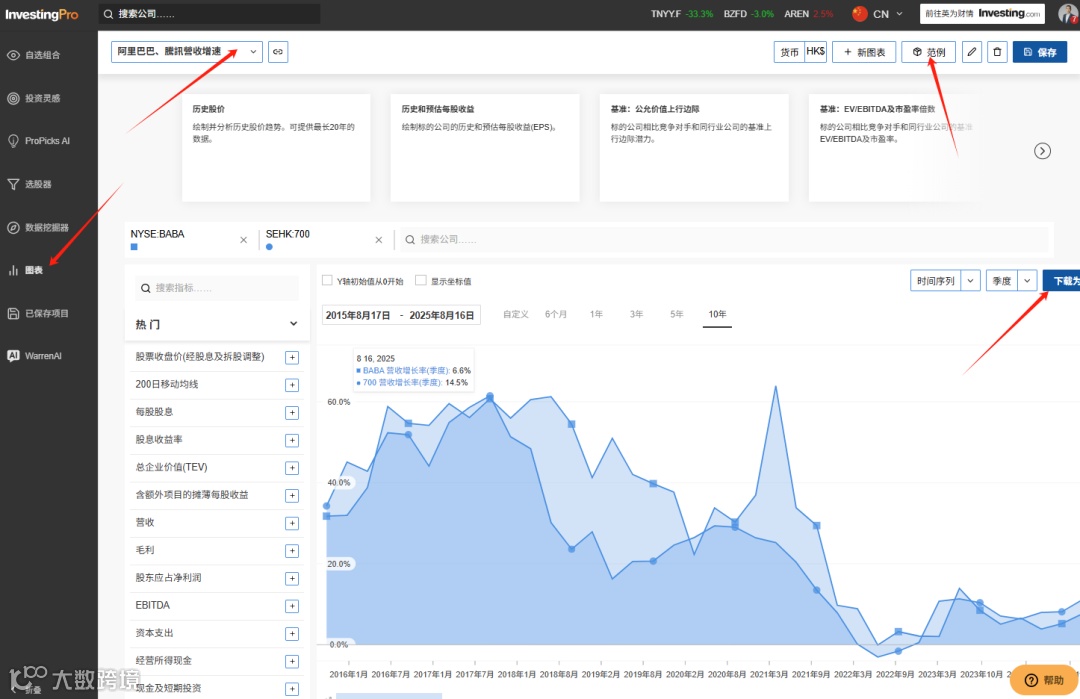This screenshot has width=1080, height=699.
Task: Add the 资本支出 metric
Action: [292, 634]
